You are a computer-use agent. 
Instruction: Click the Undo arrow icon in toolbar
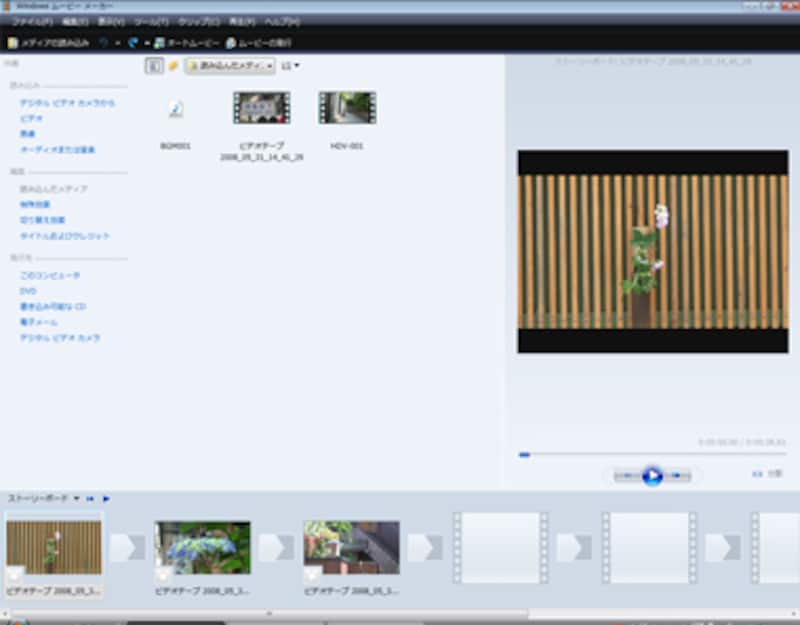104,43
